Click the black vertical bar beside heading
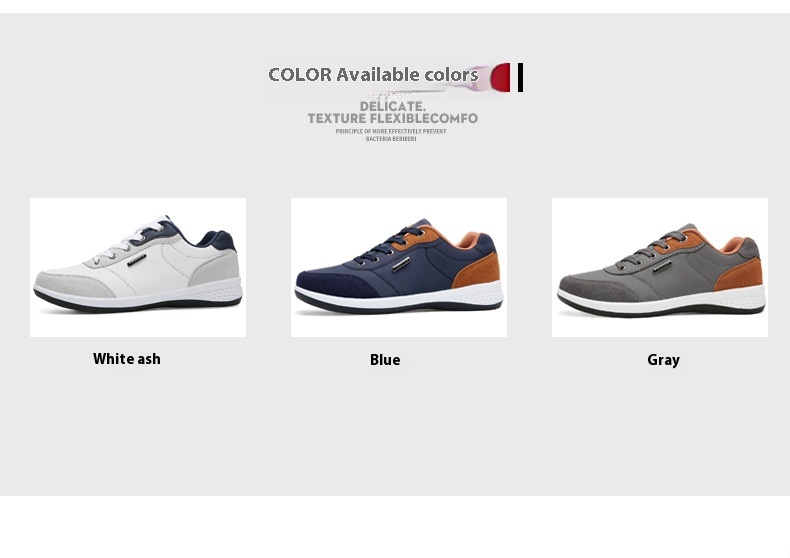The width and height of the screenshot is (790, 558). tap(520, 78)
